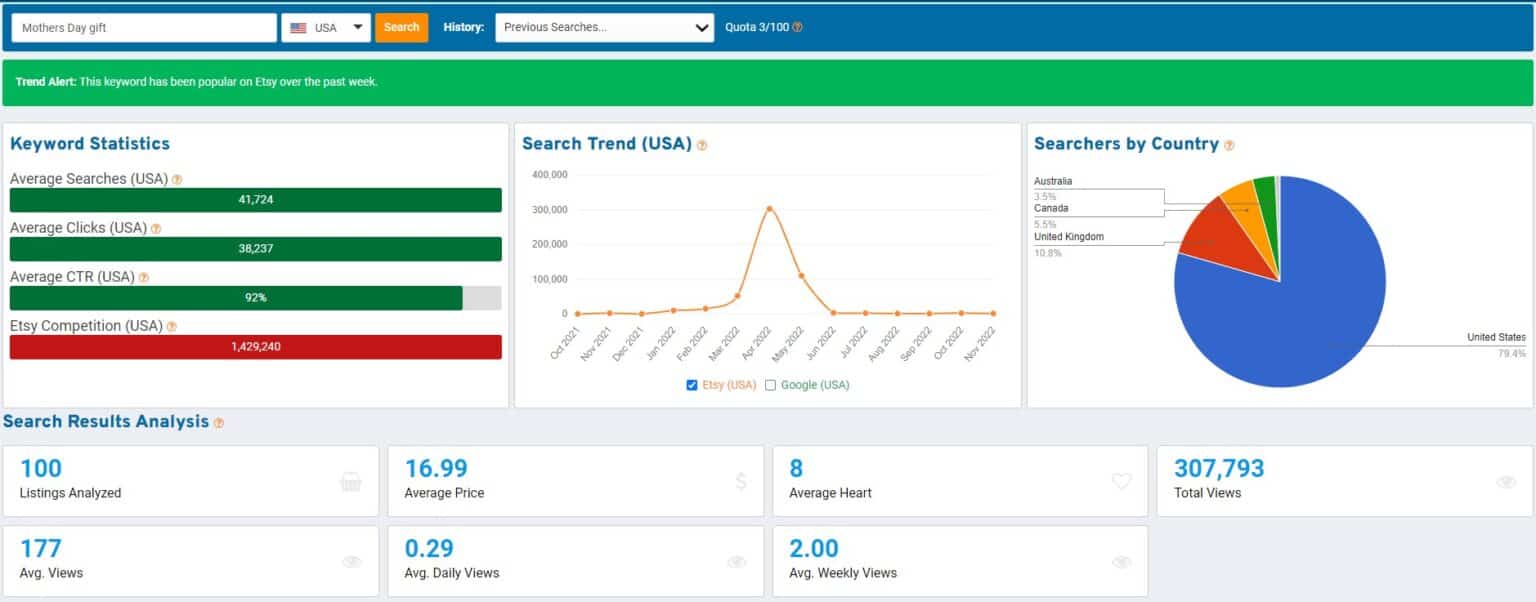Viewport: 1536px width, 602px height.
Task: Open help icon beside Average Searches (USA)
Action: [177, 180]
